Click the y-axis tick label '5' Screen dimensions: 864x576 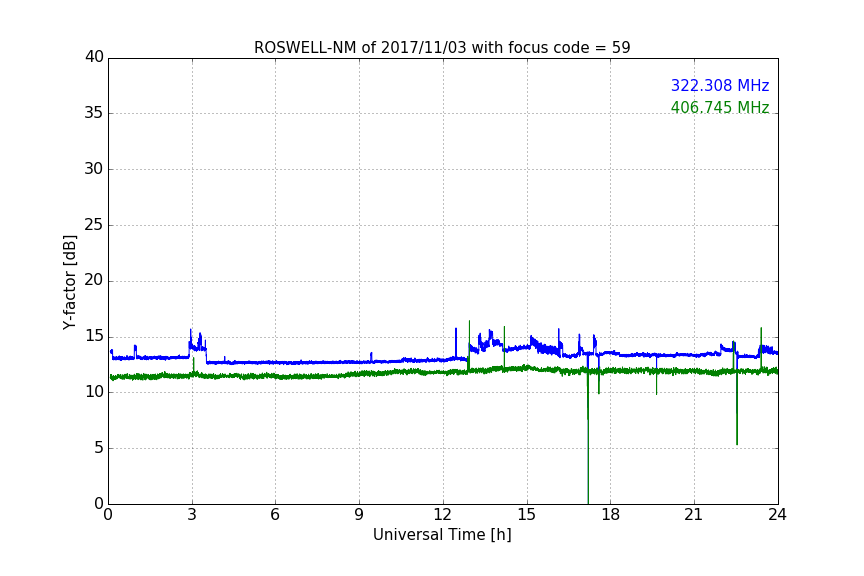coord(99,448)
